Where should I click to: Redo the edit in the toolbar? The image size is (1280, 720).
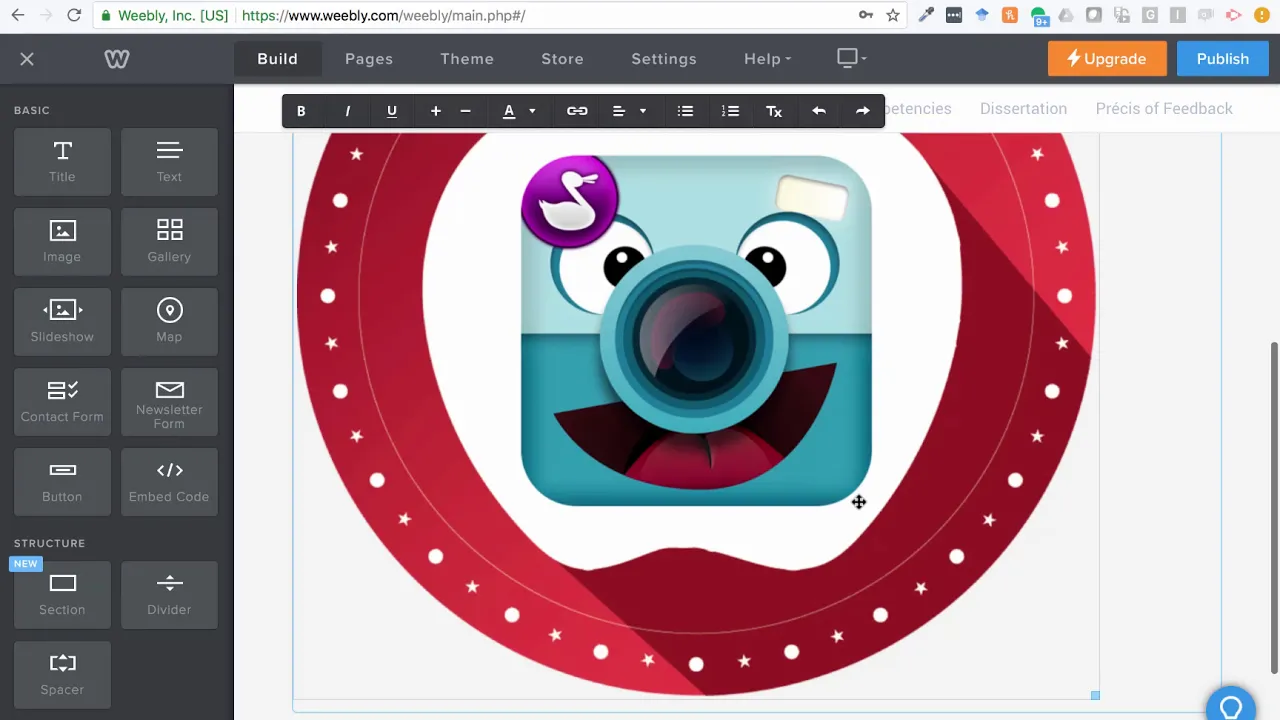coord(863,111)
